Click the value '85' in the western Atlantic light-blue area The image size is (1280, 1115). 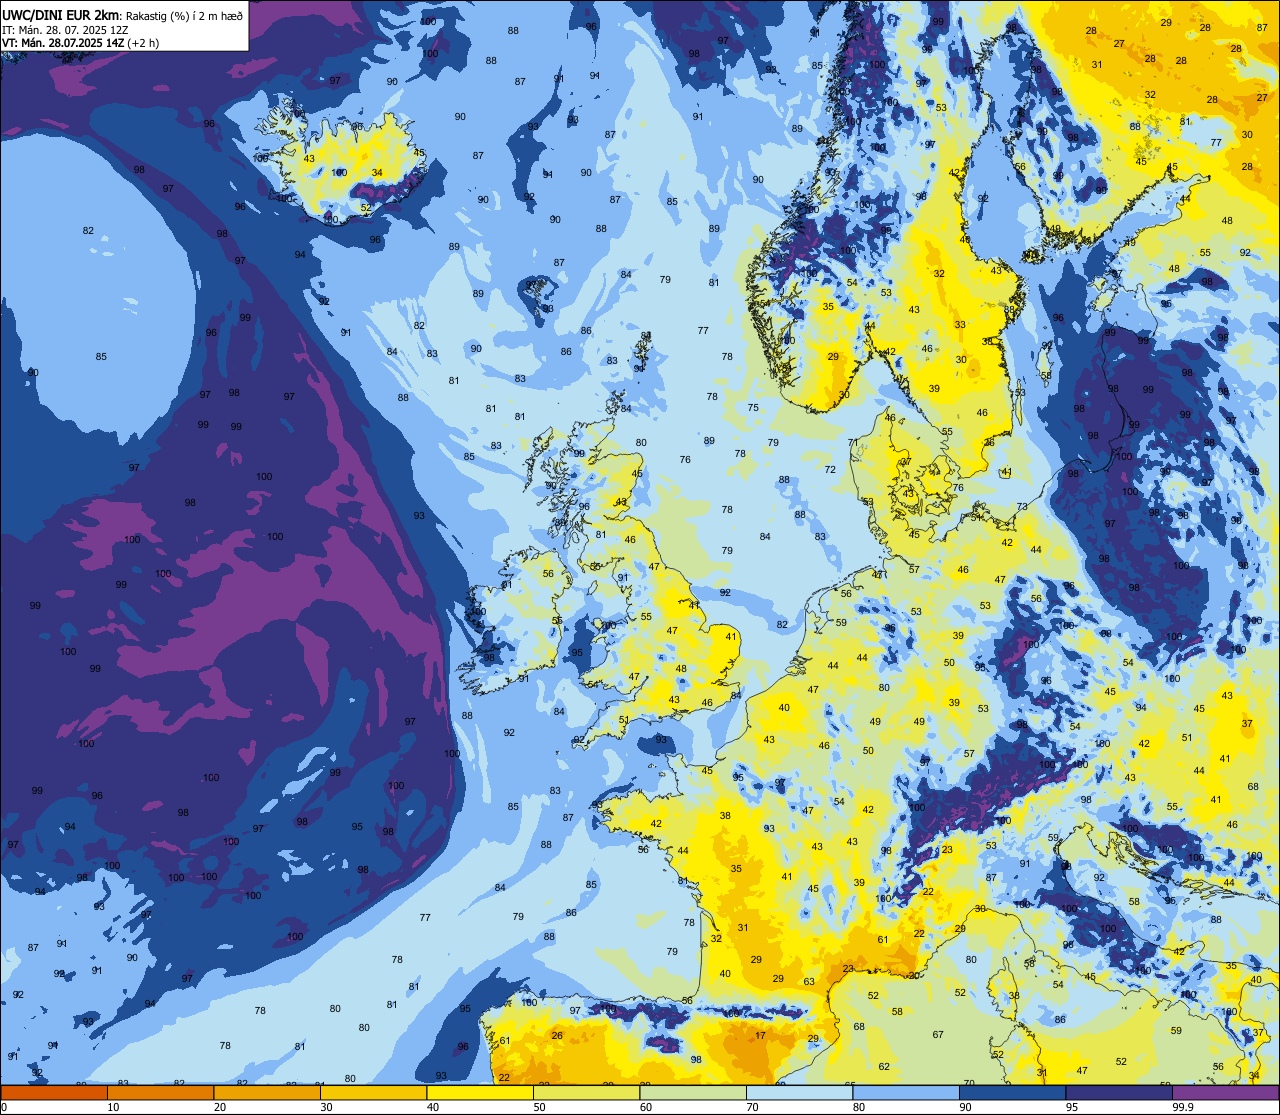click(x=101, y=357)
